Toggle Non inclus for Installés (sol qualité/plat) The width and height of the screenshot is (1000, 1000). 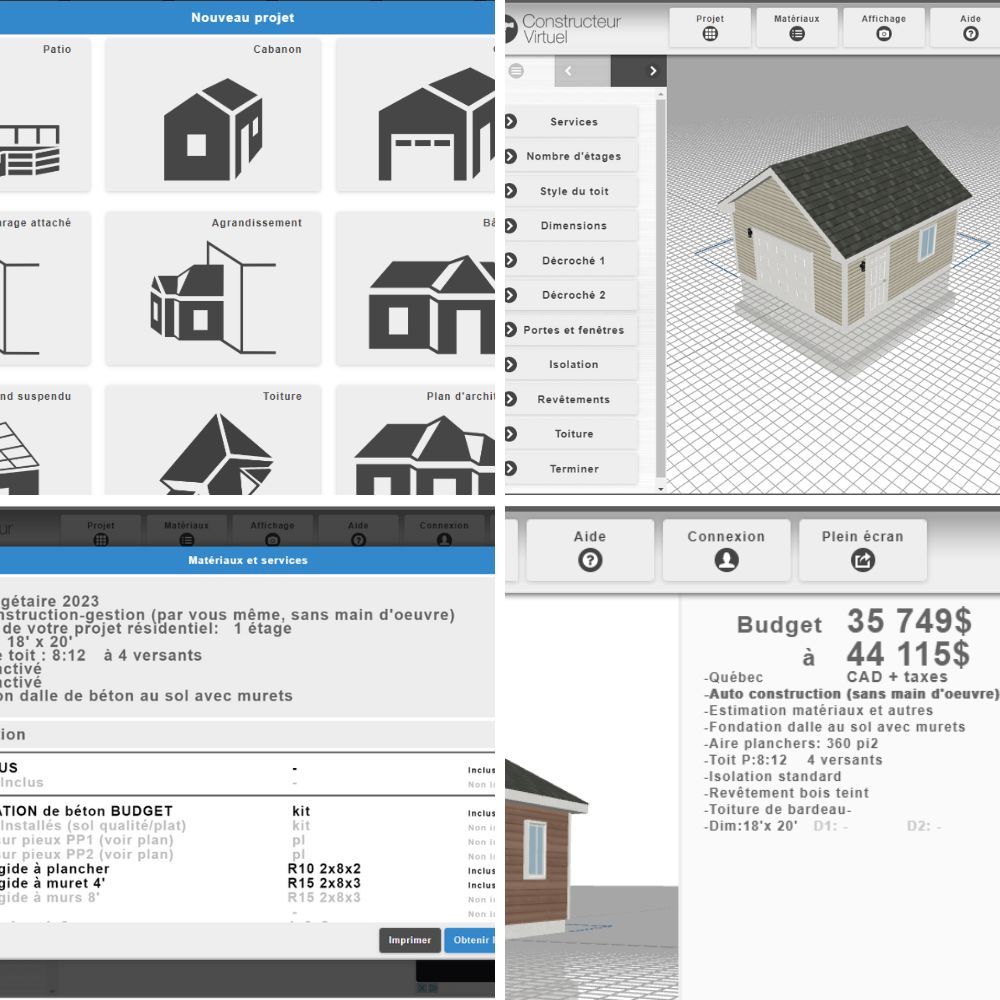(x=481, y=828)
